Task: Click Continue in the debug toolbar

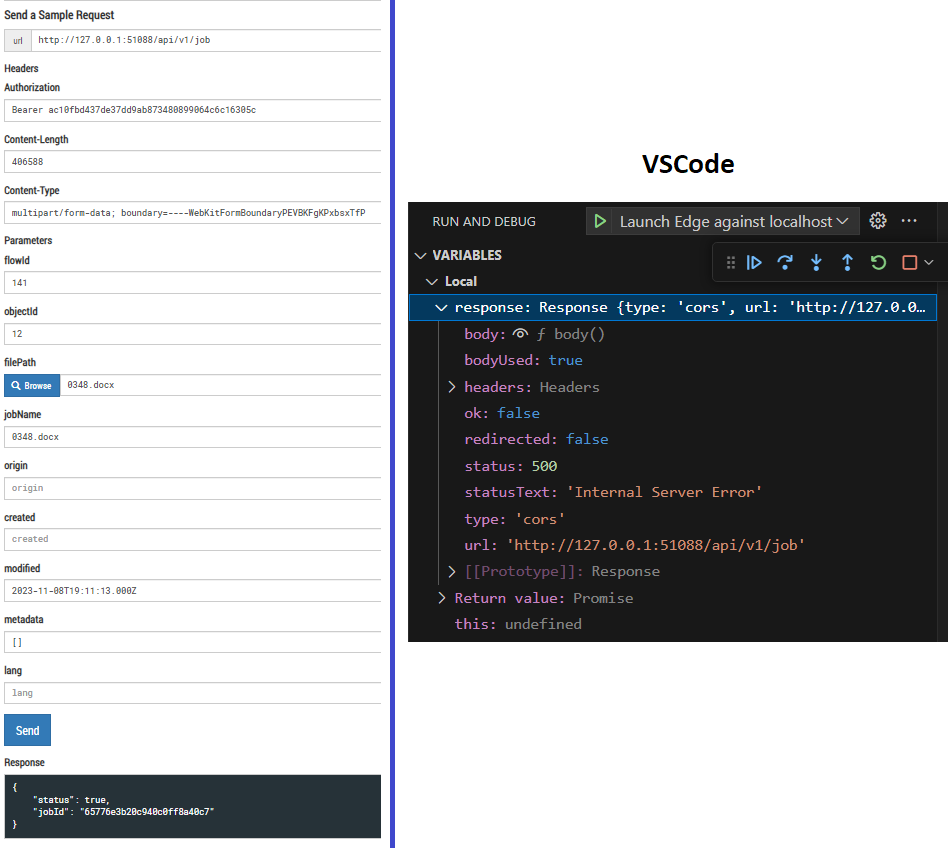Action: click(x=755, y=262)
